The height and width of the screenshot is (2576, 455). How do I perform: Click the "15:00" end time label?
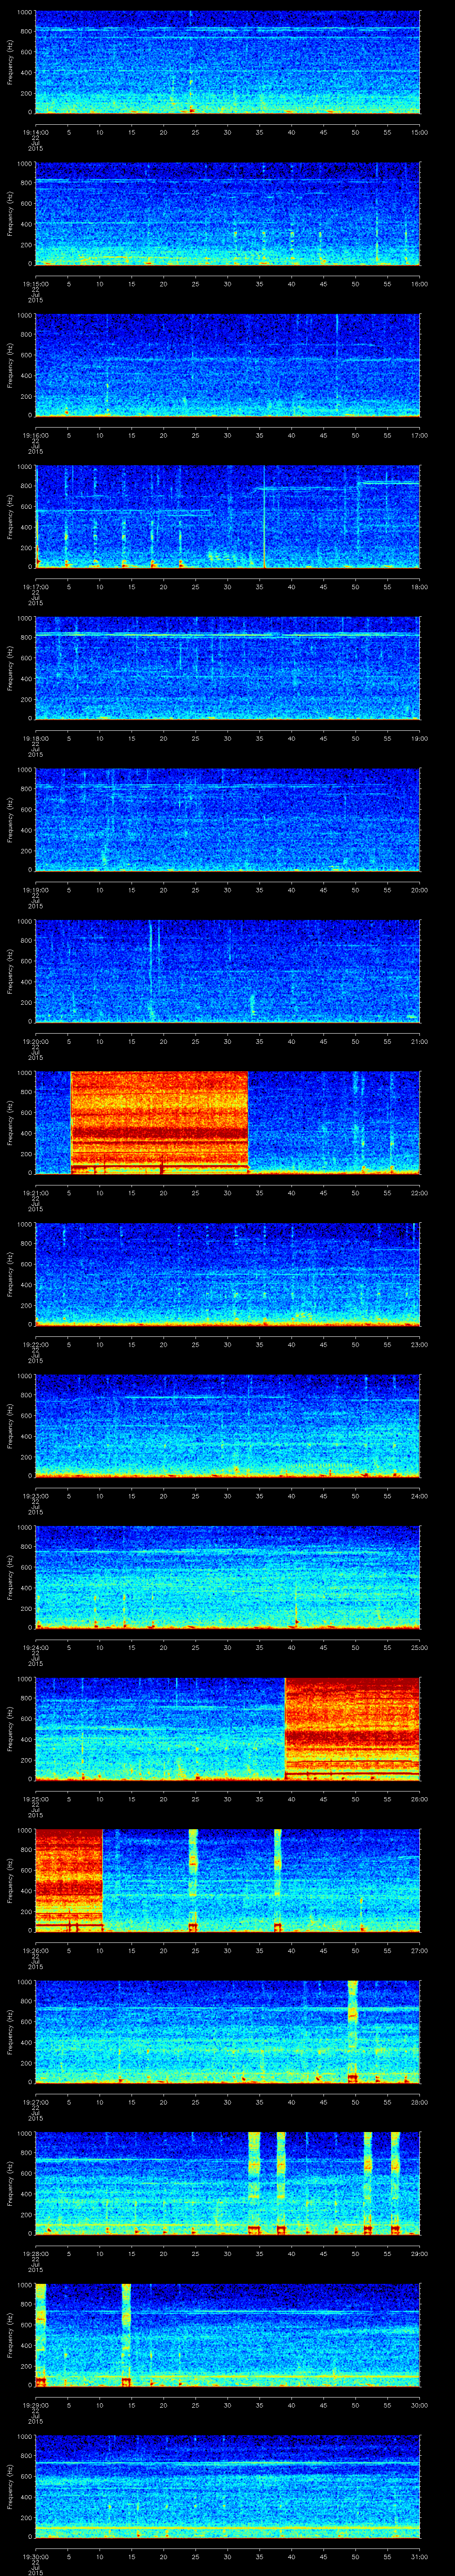tap(419, 132)
